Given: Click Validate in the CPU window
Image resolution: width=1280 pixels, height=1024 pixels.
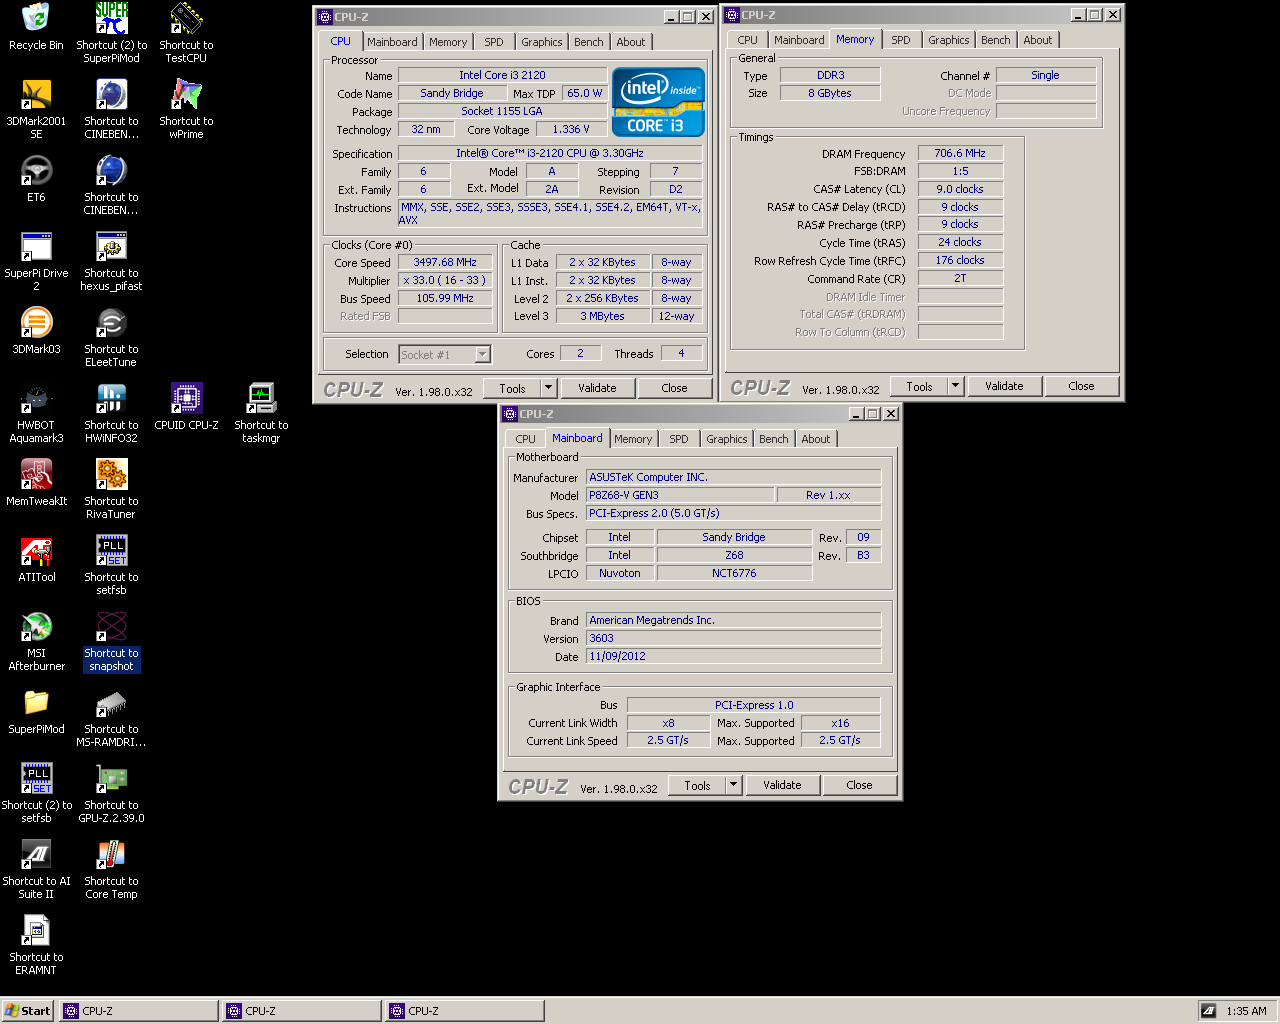Looking at the screenshot, I should (x=597, y=388).
